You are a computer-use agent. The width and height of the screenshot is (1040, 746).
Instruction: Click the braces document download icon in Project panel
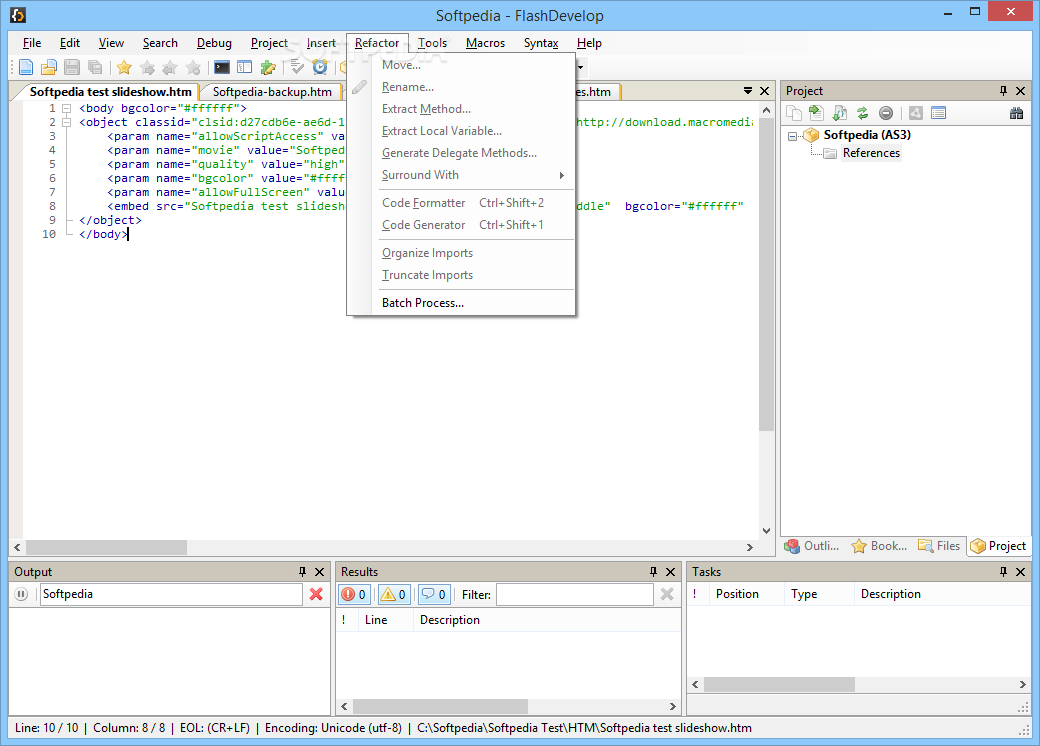pyautogui.click(x=840, y=113)
